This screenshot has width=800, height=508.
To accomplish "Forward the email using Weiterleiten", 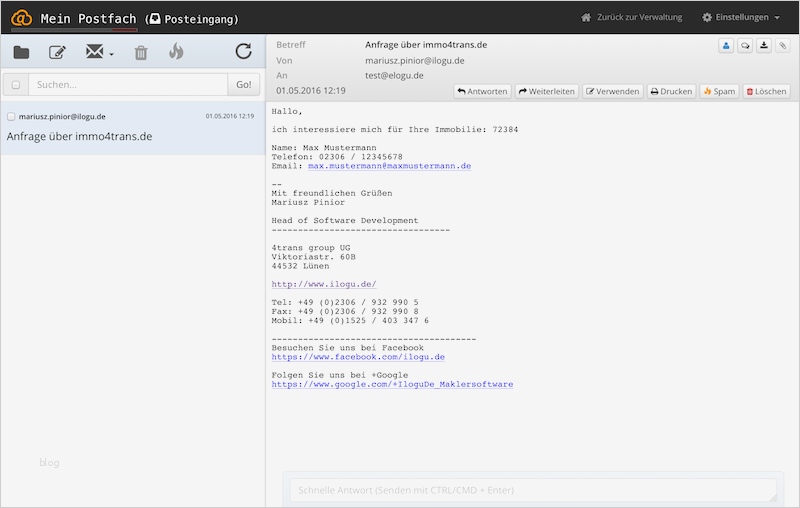I will click(x=547, y=91).
